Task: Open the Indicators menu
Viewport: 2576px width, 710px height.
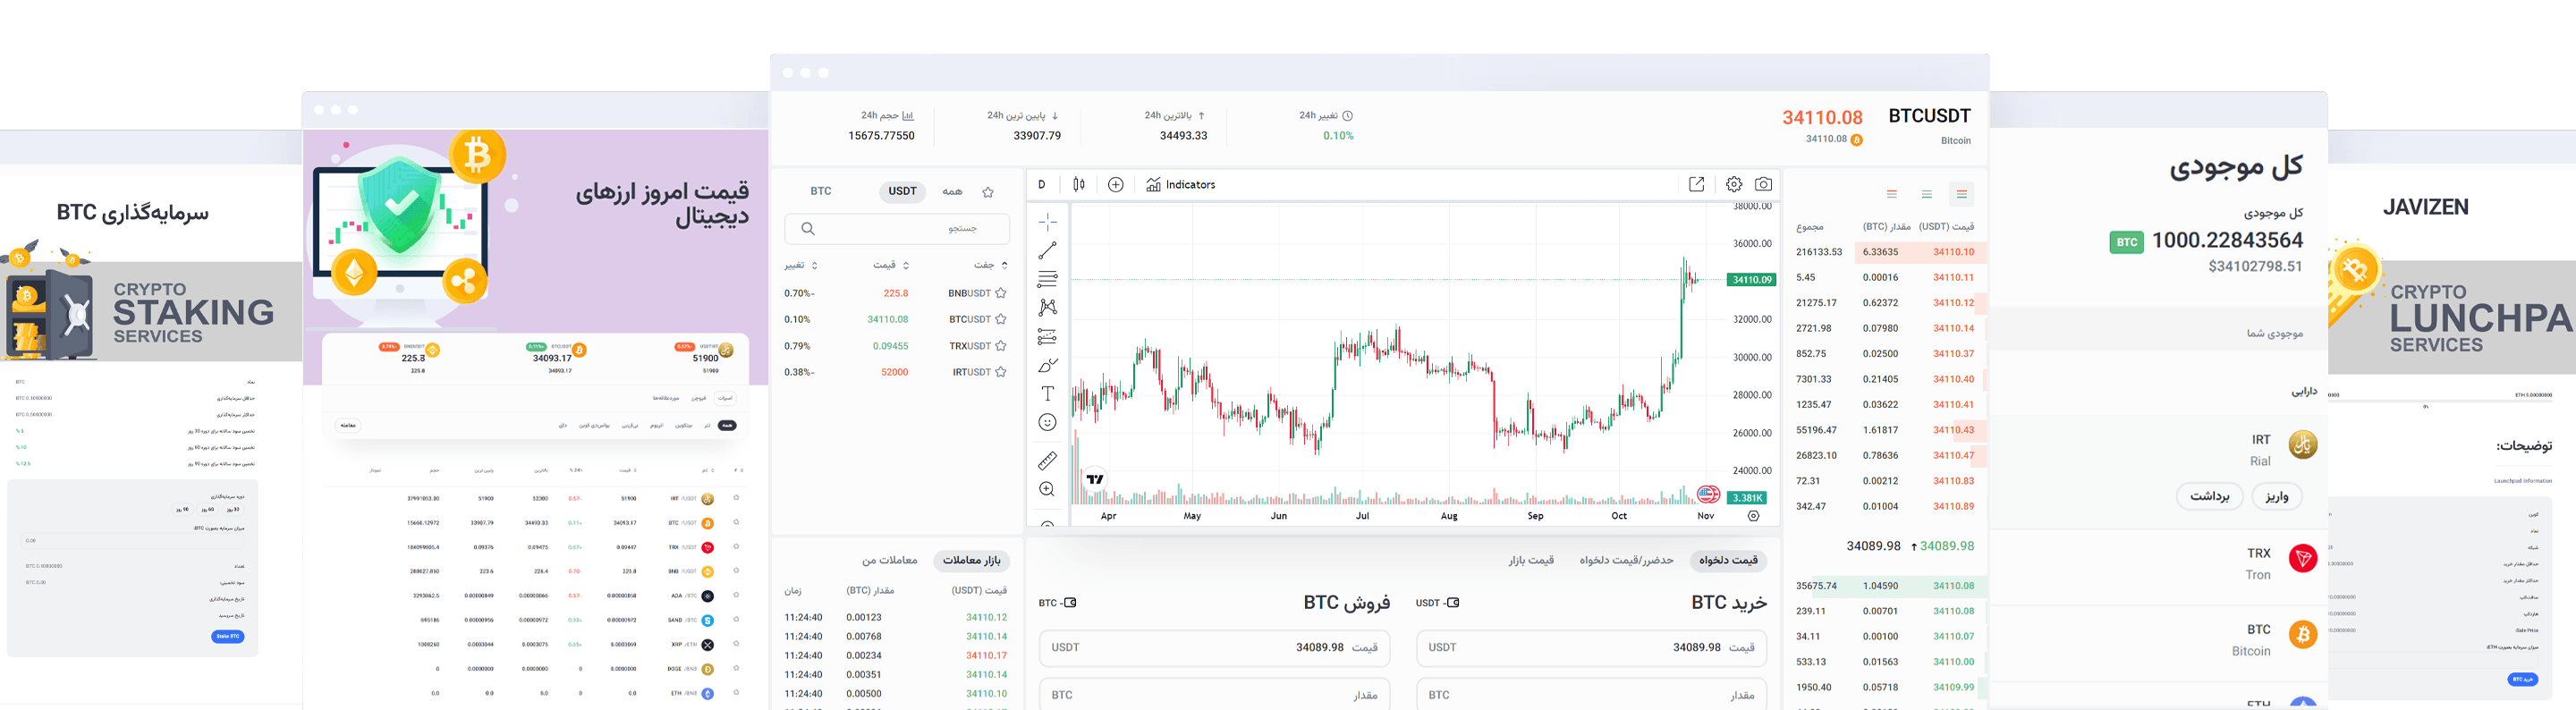Action: pyautogui.click(x=1181, y=184)
